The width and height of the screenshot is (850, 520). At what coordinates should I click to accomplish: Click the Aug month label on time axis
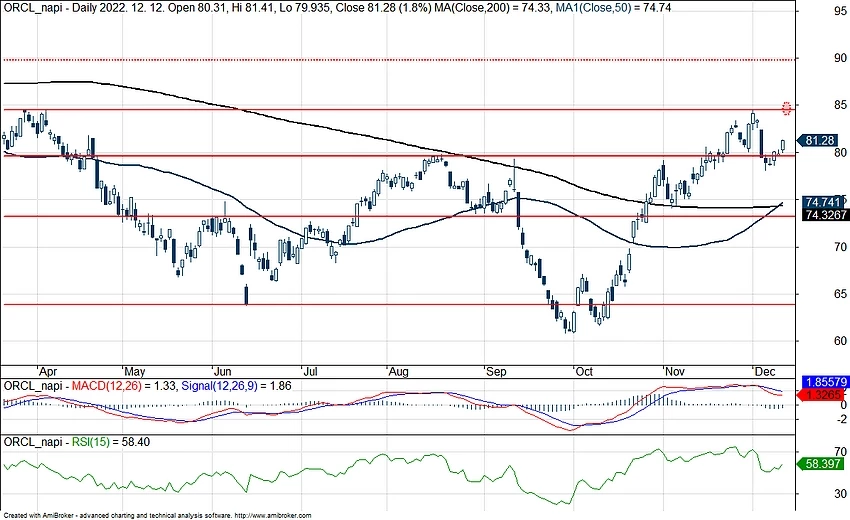pos(398,372)
